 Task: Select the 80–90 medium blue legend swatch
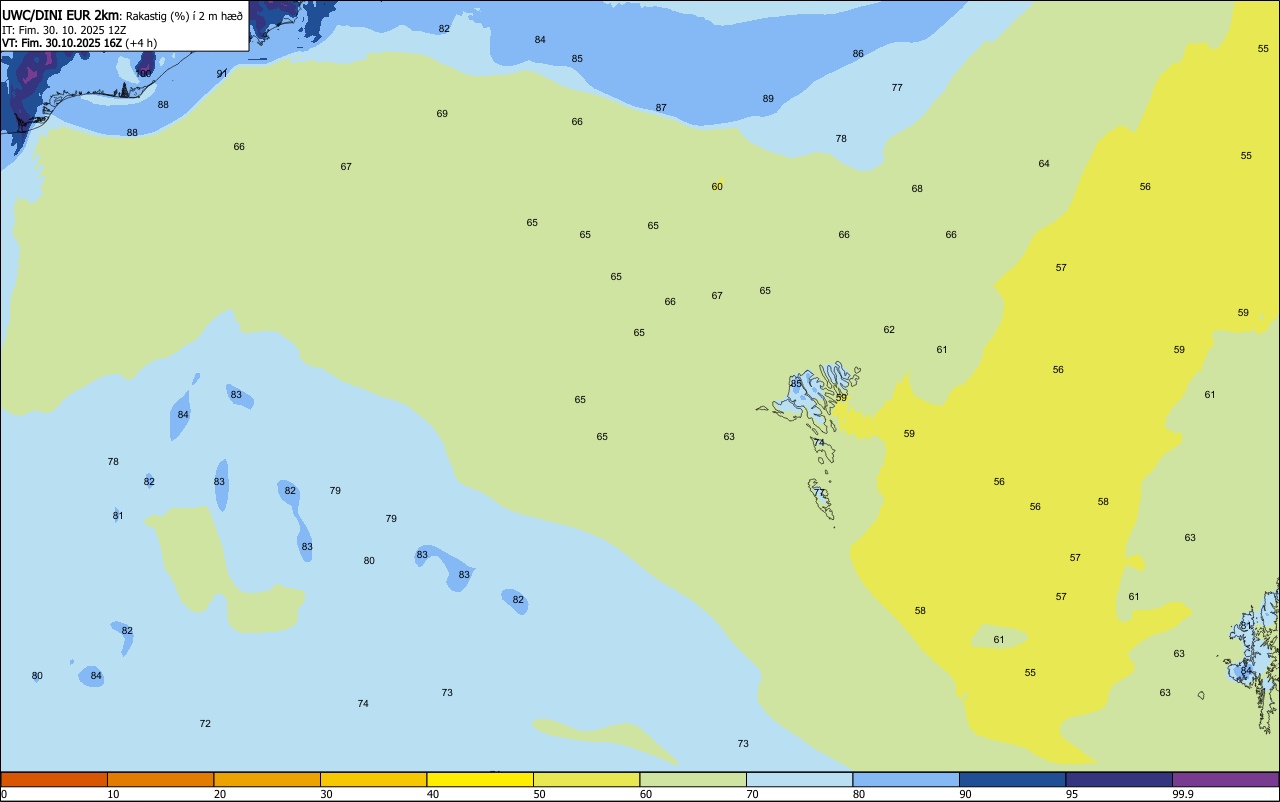[906, 779]
